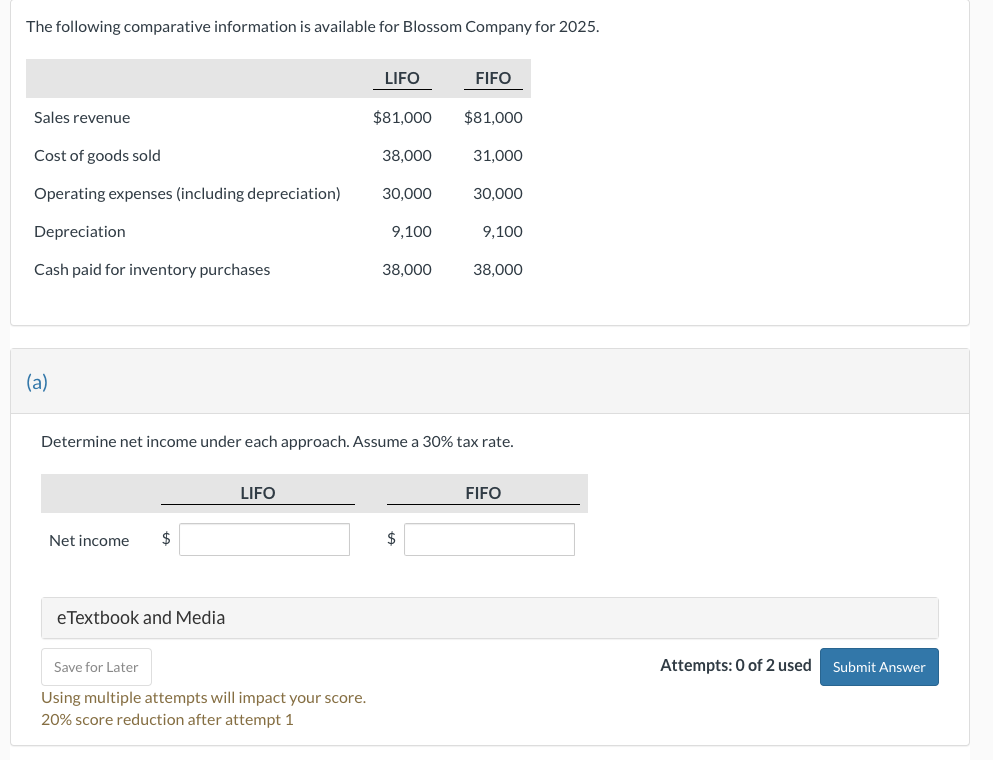Click the Net income row label
The image size is (993, 760).
(x=89, y=541)
